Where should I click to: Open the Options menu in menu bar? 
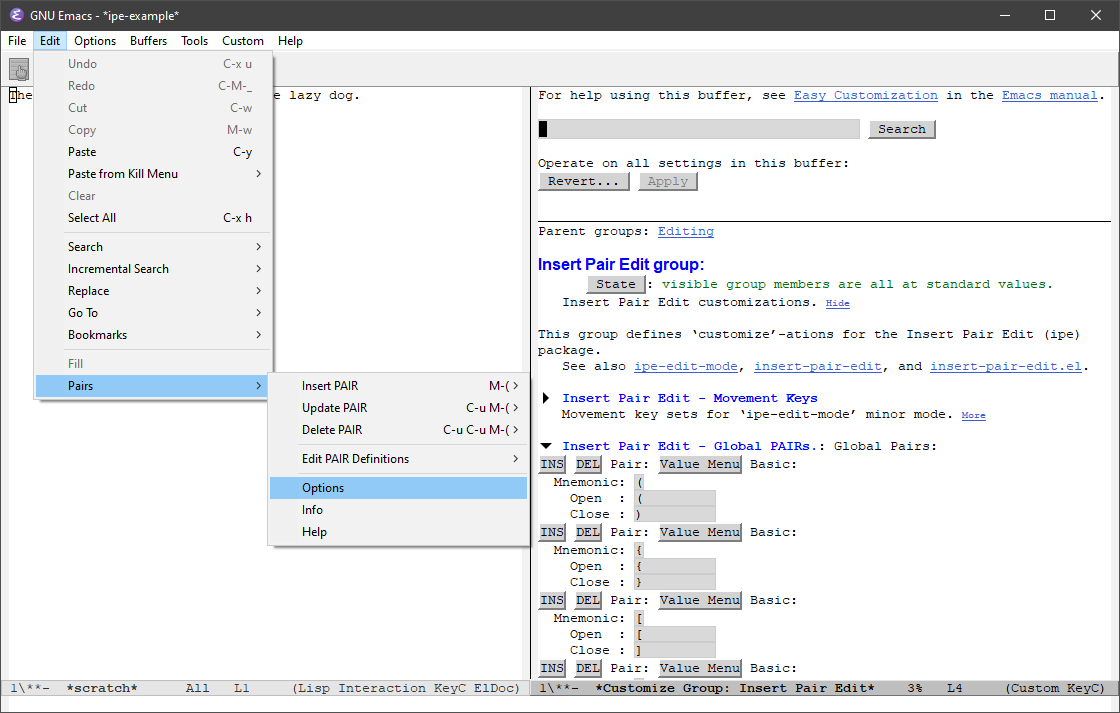(95, 41)
